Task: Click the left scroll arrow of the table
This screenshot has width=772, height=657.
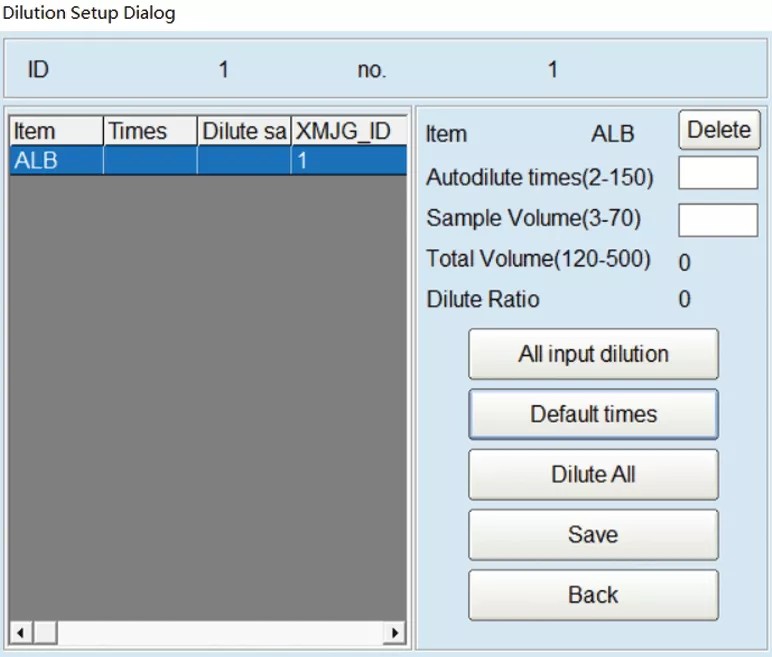Action: 21,633
